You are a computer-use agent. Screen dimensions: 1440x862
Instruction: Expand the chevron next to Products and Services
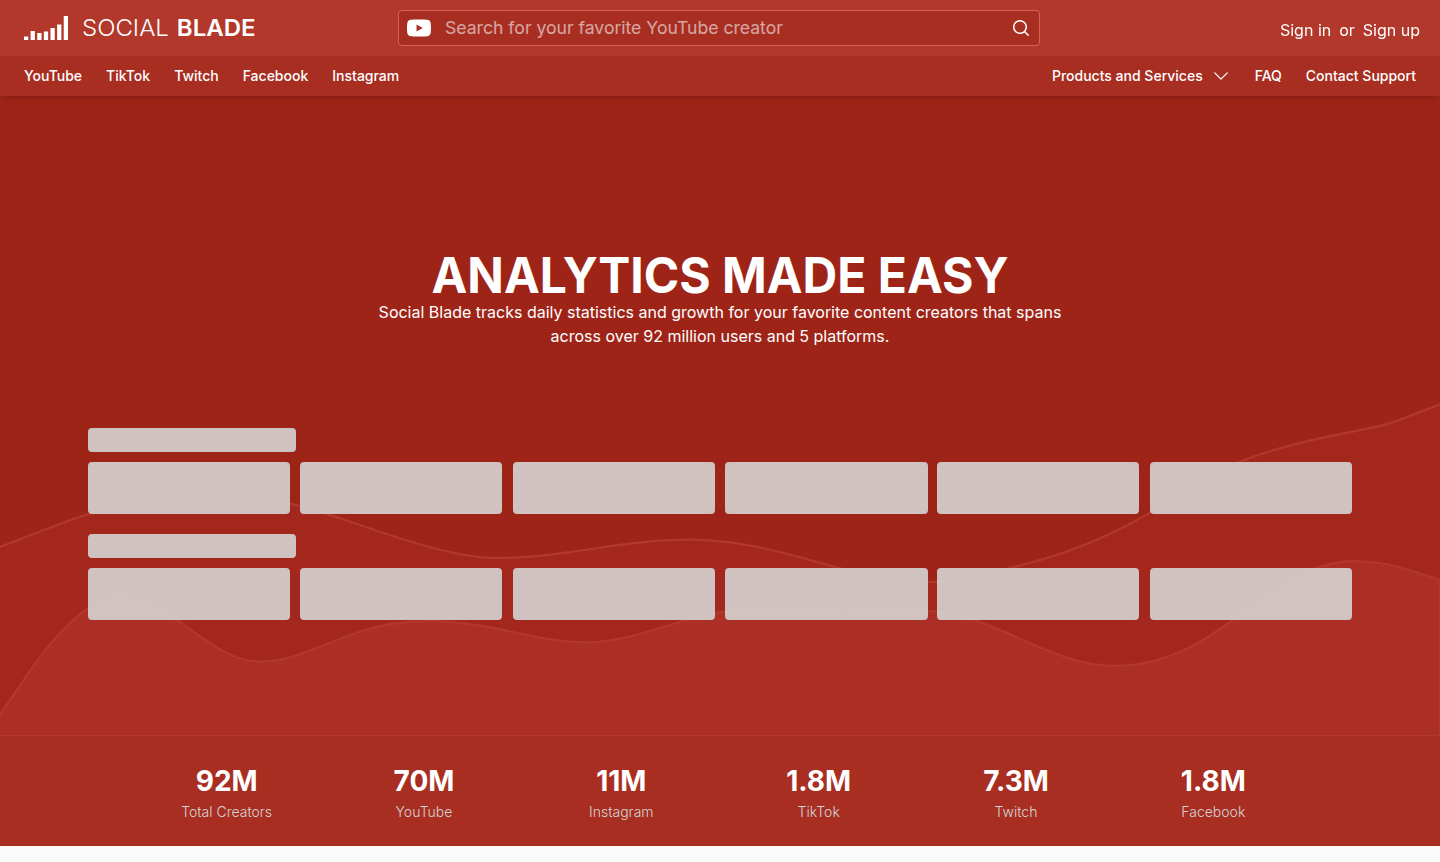tap(1221, 76)
